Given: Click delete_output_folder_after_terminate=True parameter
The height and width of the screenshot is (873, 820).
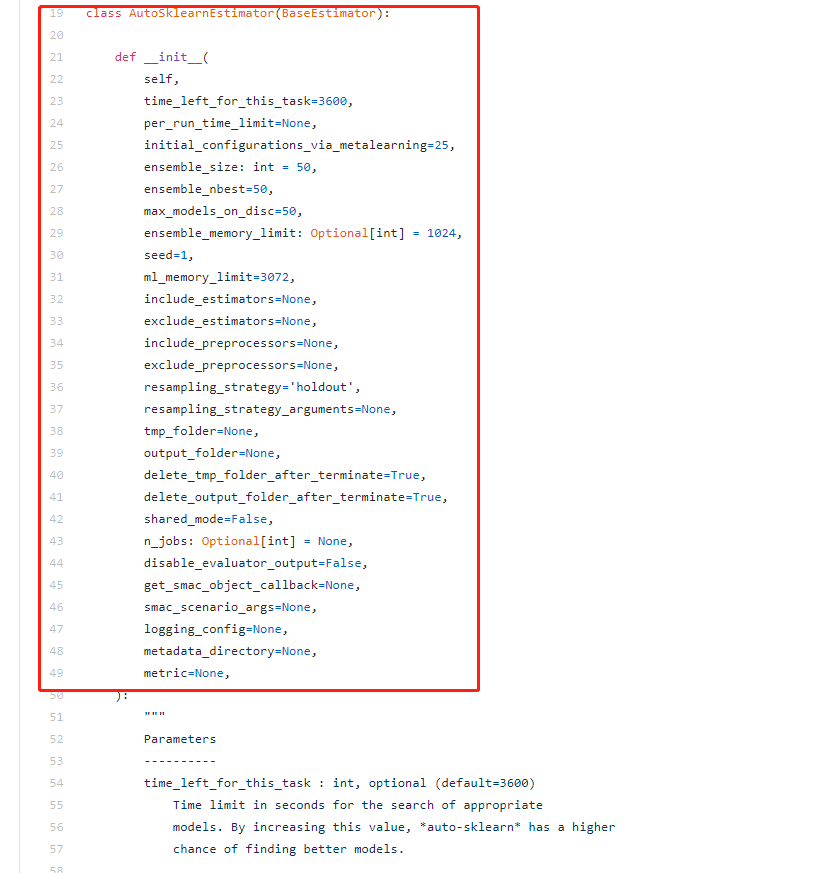Looking at the screenshot, I should pyautogui.click(x=293, y=497).
